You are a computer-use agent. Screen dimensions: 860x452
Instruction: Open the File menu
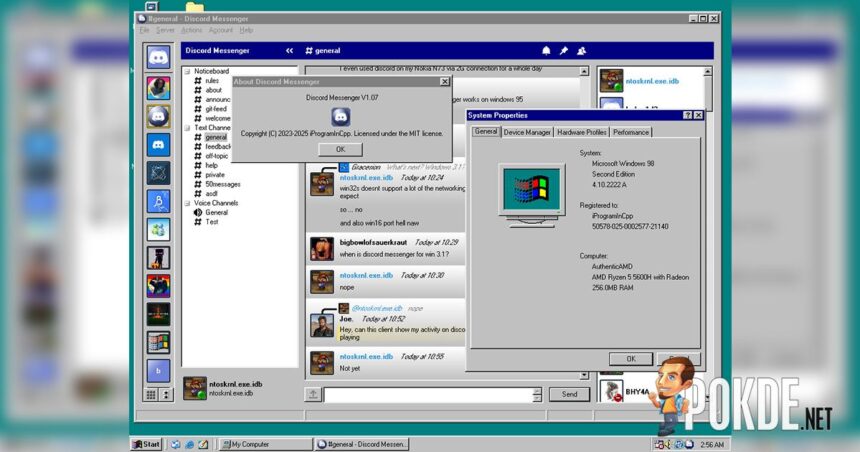(144, 30)
